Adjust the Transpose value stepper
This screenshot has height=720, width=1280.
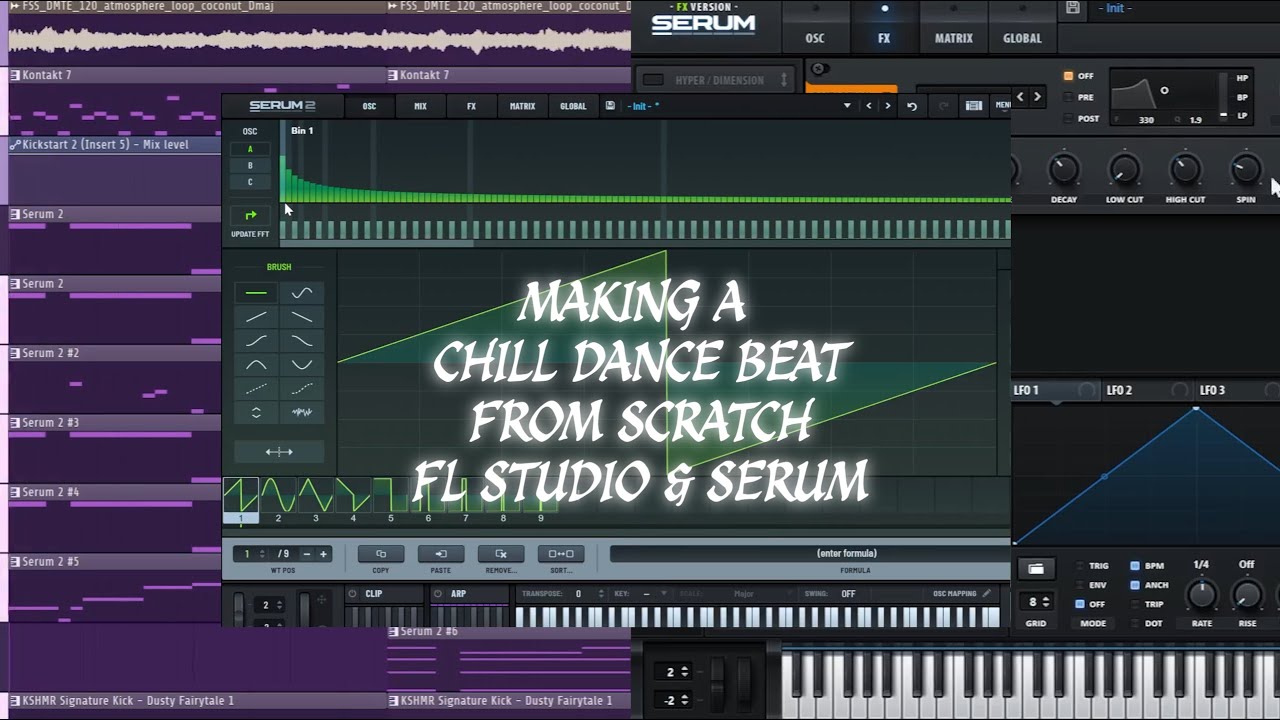pyautogui.click(x=601, y=594)
